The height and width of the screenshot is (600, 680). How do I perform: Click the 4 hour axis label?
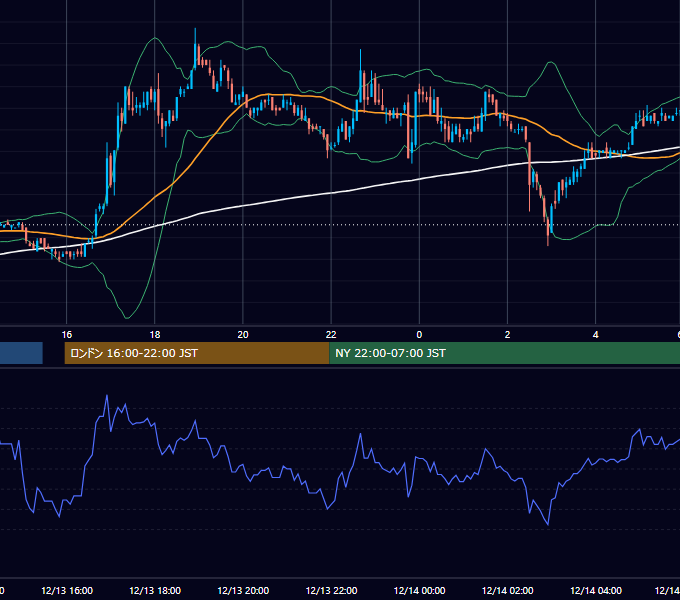(595, 335)
